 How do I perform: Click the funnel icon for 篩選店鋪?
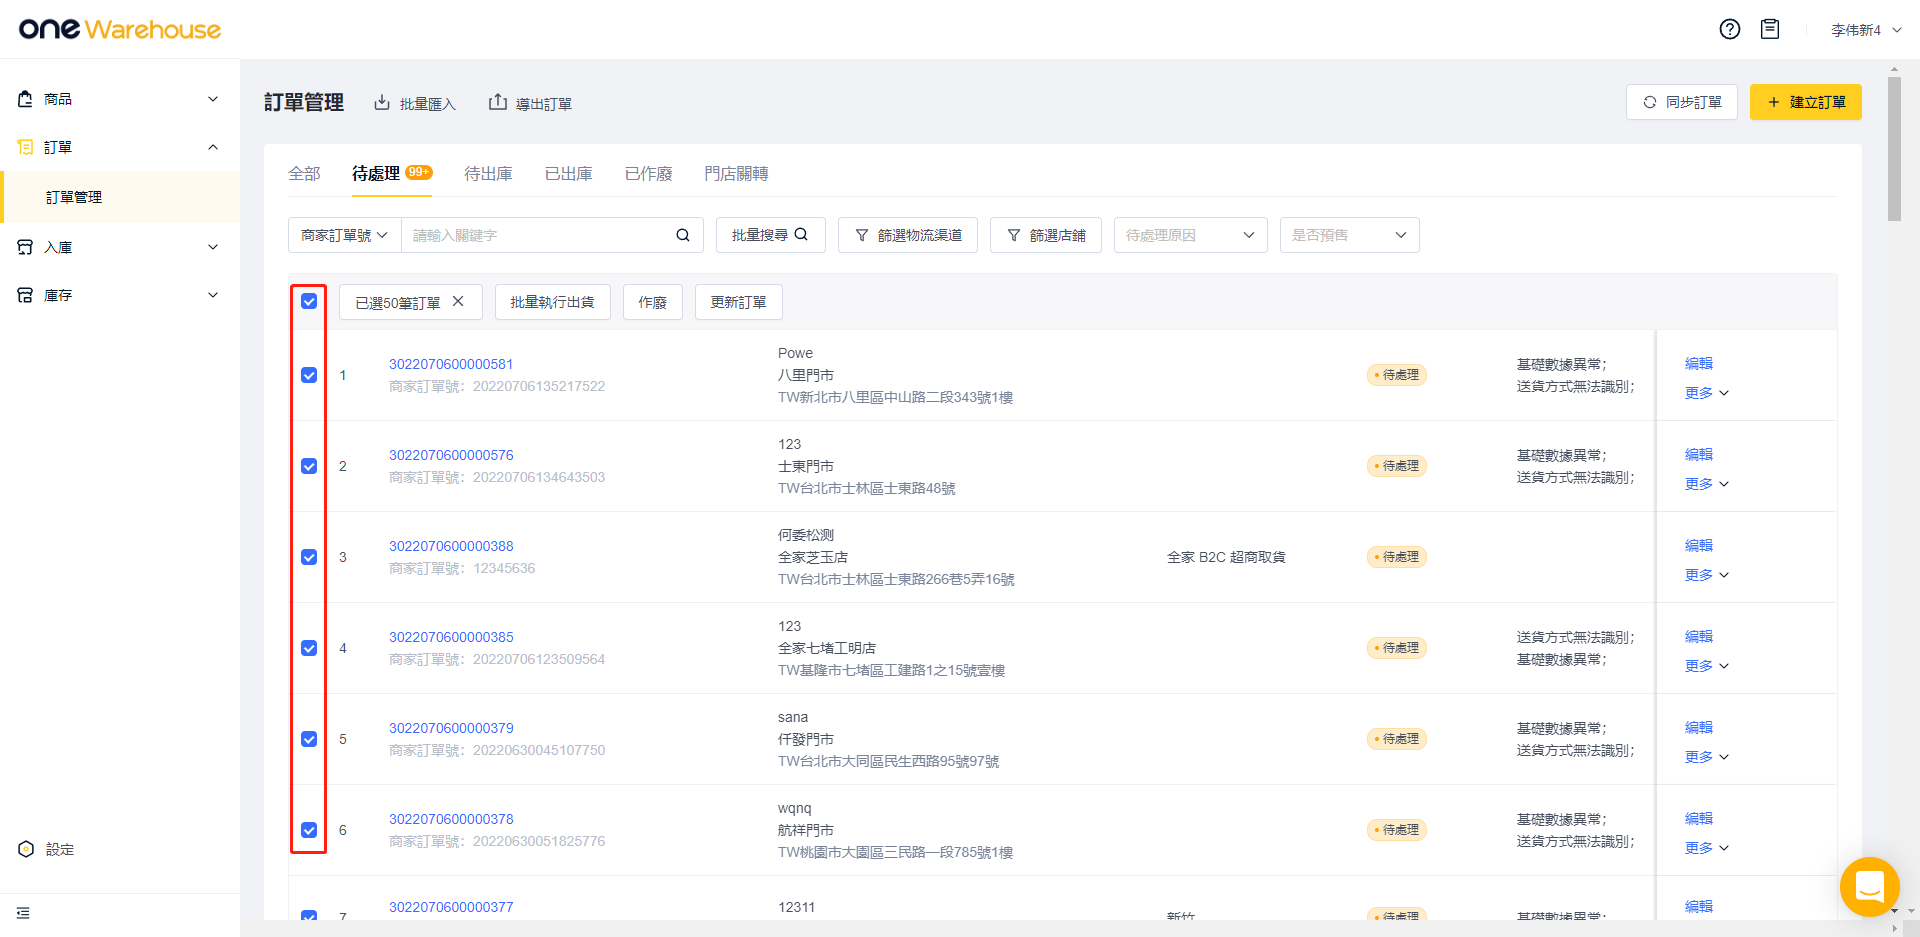click(x=1014, y=235)
